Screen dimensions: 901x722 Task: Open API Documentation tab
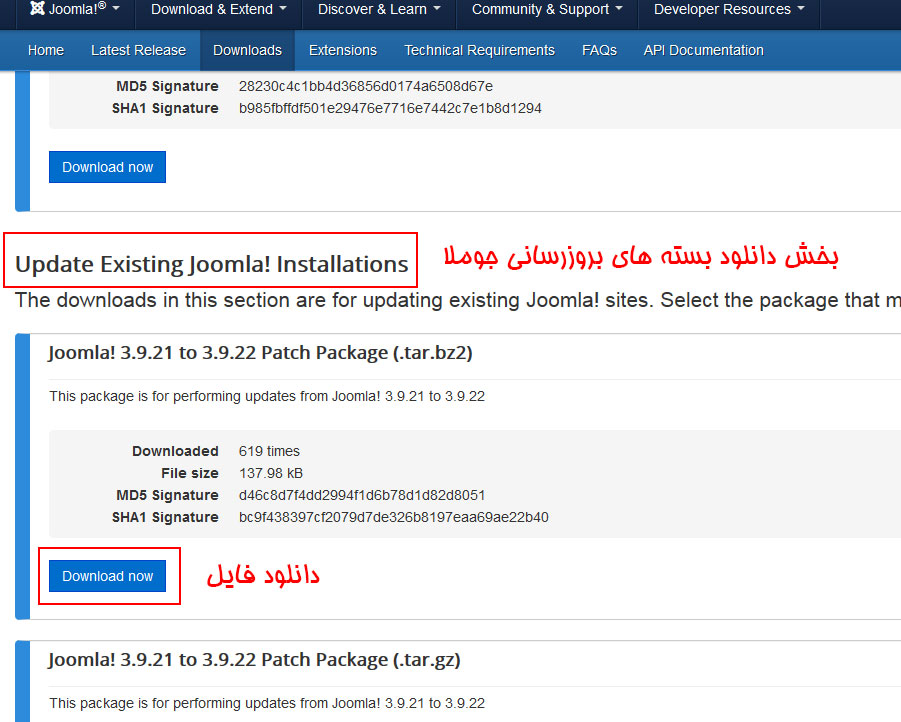pyautogui.click(x=704, y=51)
